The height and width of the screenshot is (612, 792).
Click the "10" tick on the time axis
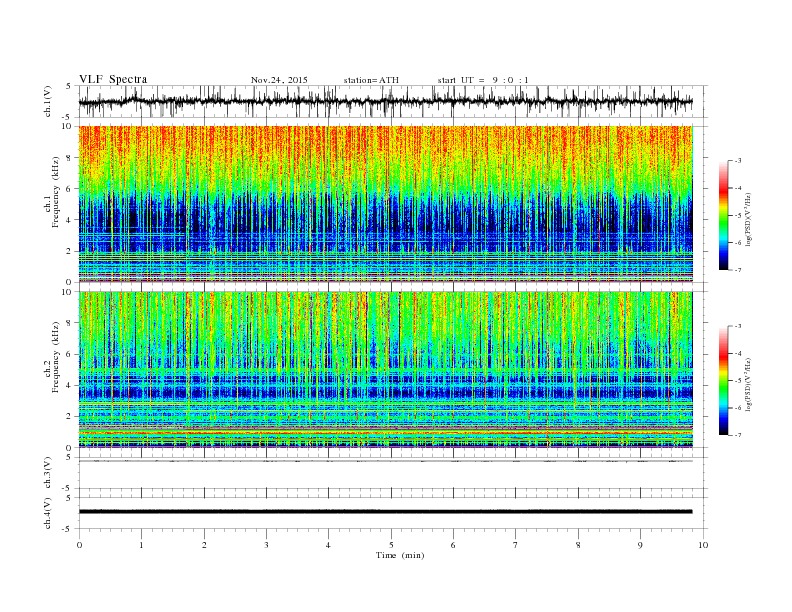coord(703,545)
